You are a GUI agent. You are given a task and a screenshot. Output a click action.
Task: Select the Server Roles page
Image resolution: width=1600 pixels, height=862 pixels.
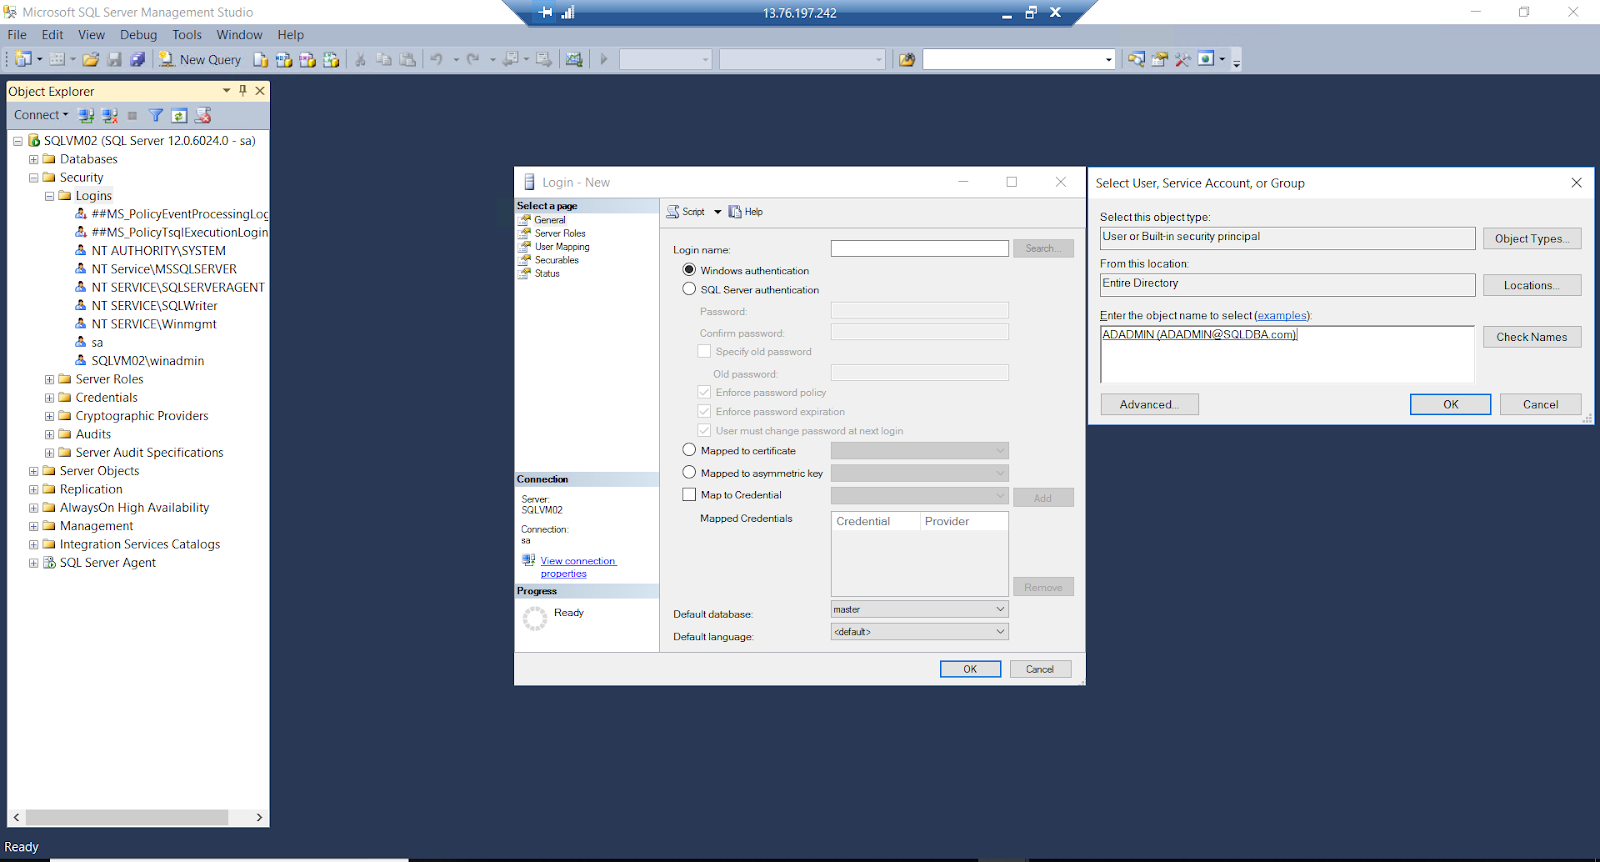(x=560, y=233)
